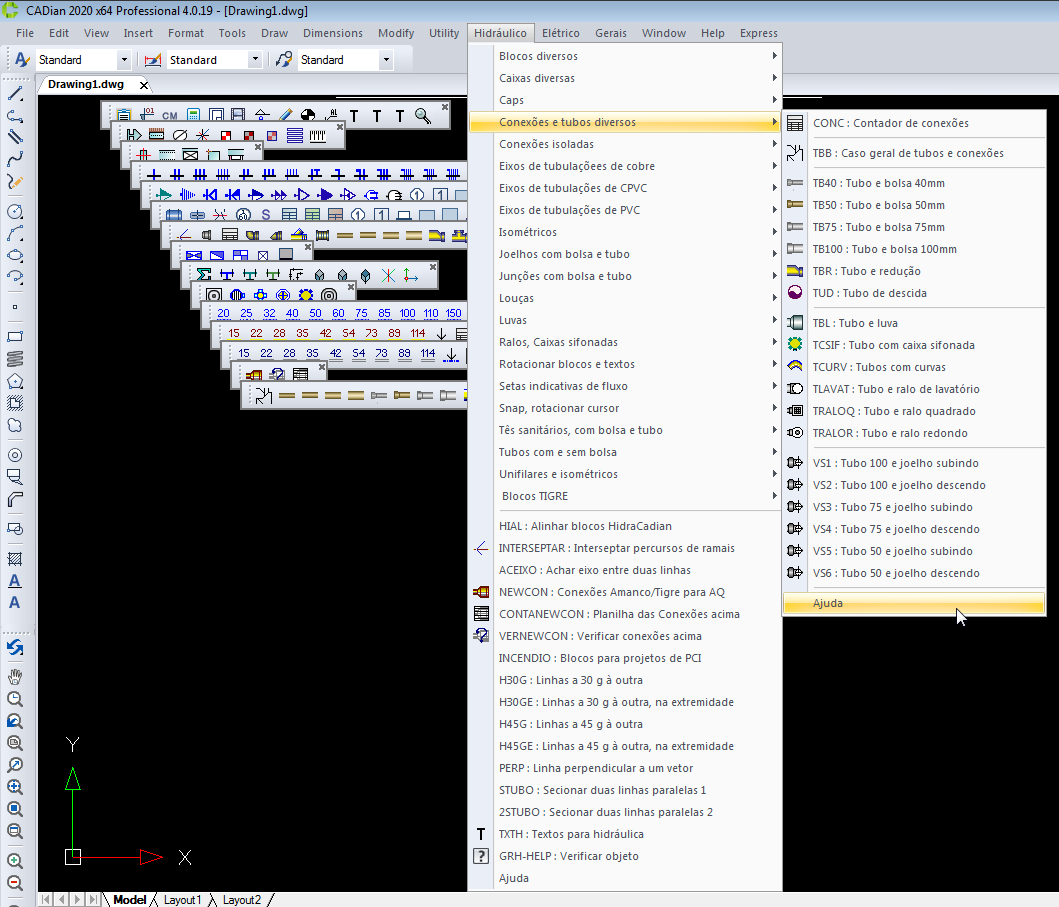Activate the Pan hand tool
Image resolution: width=1059 pixels, height=907 pixels.
point(15,677)
